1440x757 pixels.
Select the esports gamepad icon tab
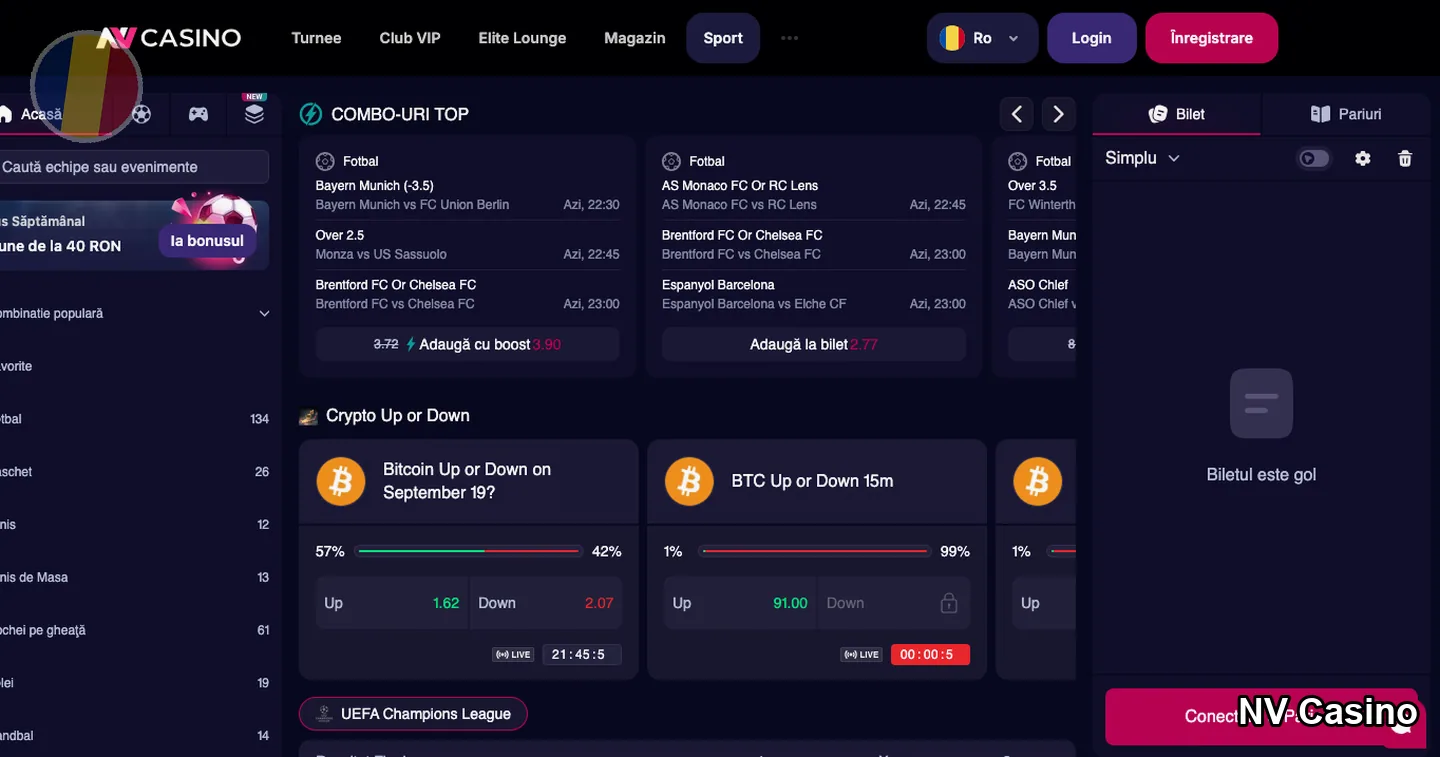click(x=198, y=114)
